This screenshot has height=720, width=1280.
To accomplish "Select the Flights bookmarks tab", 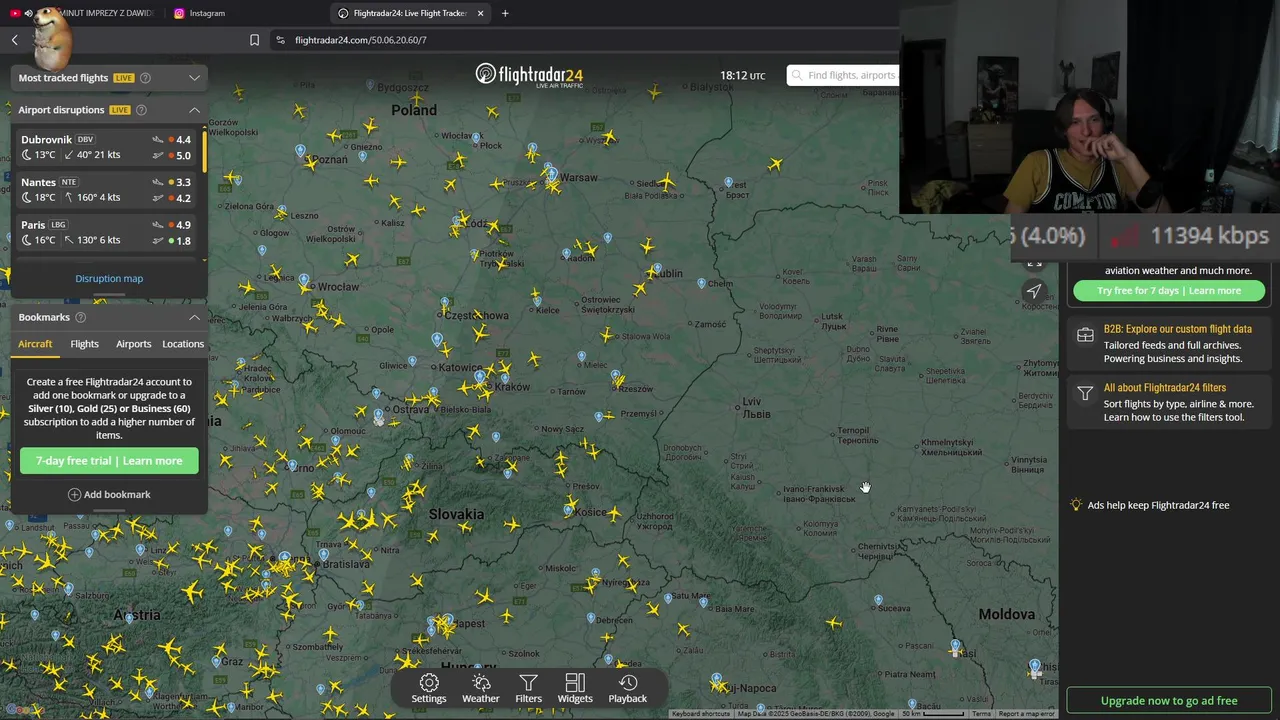I will click(x=85, y=344).
